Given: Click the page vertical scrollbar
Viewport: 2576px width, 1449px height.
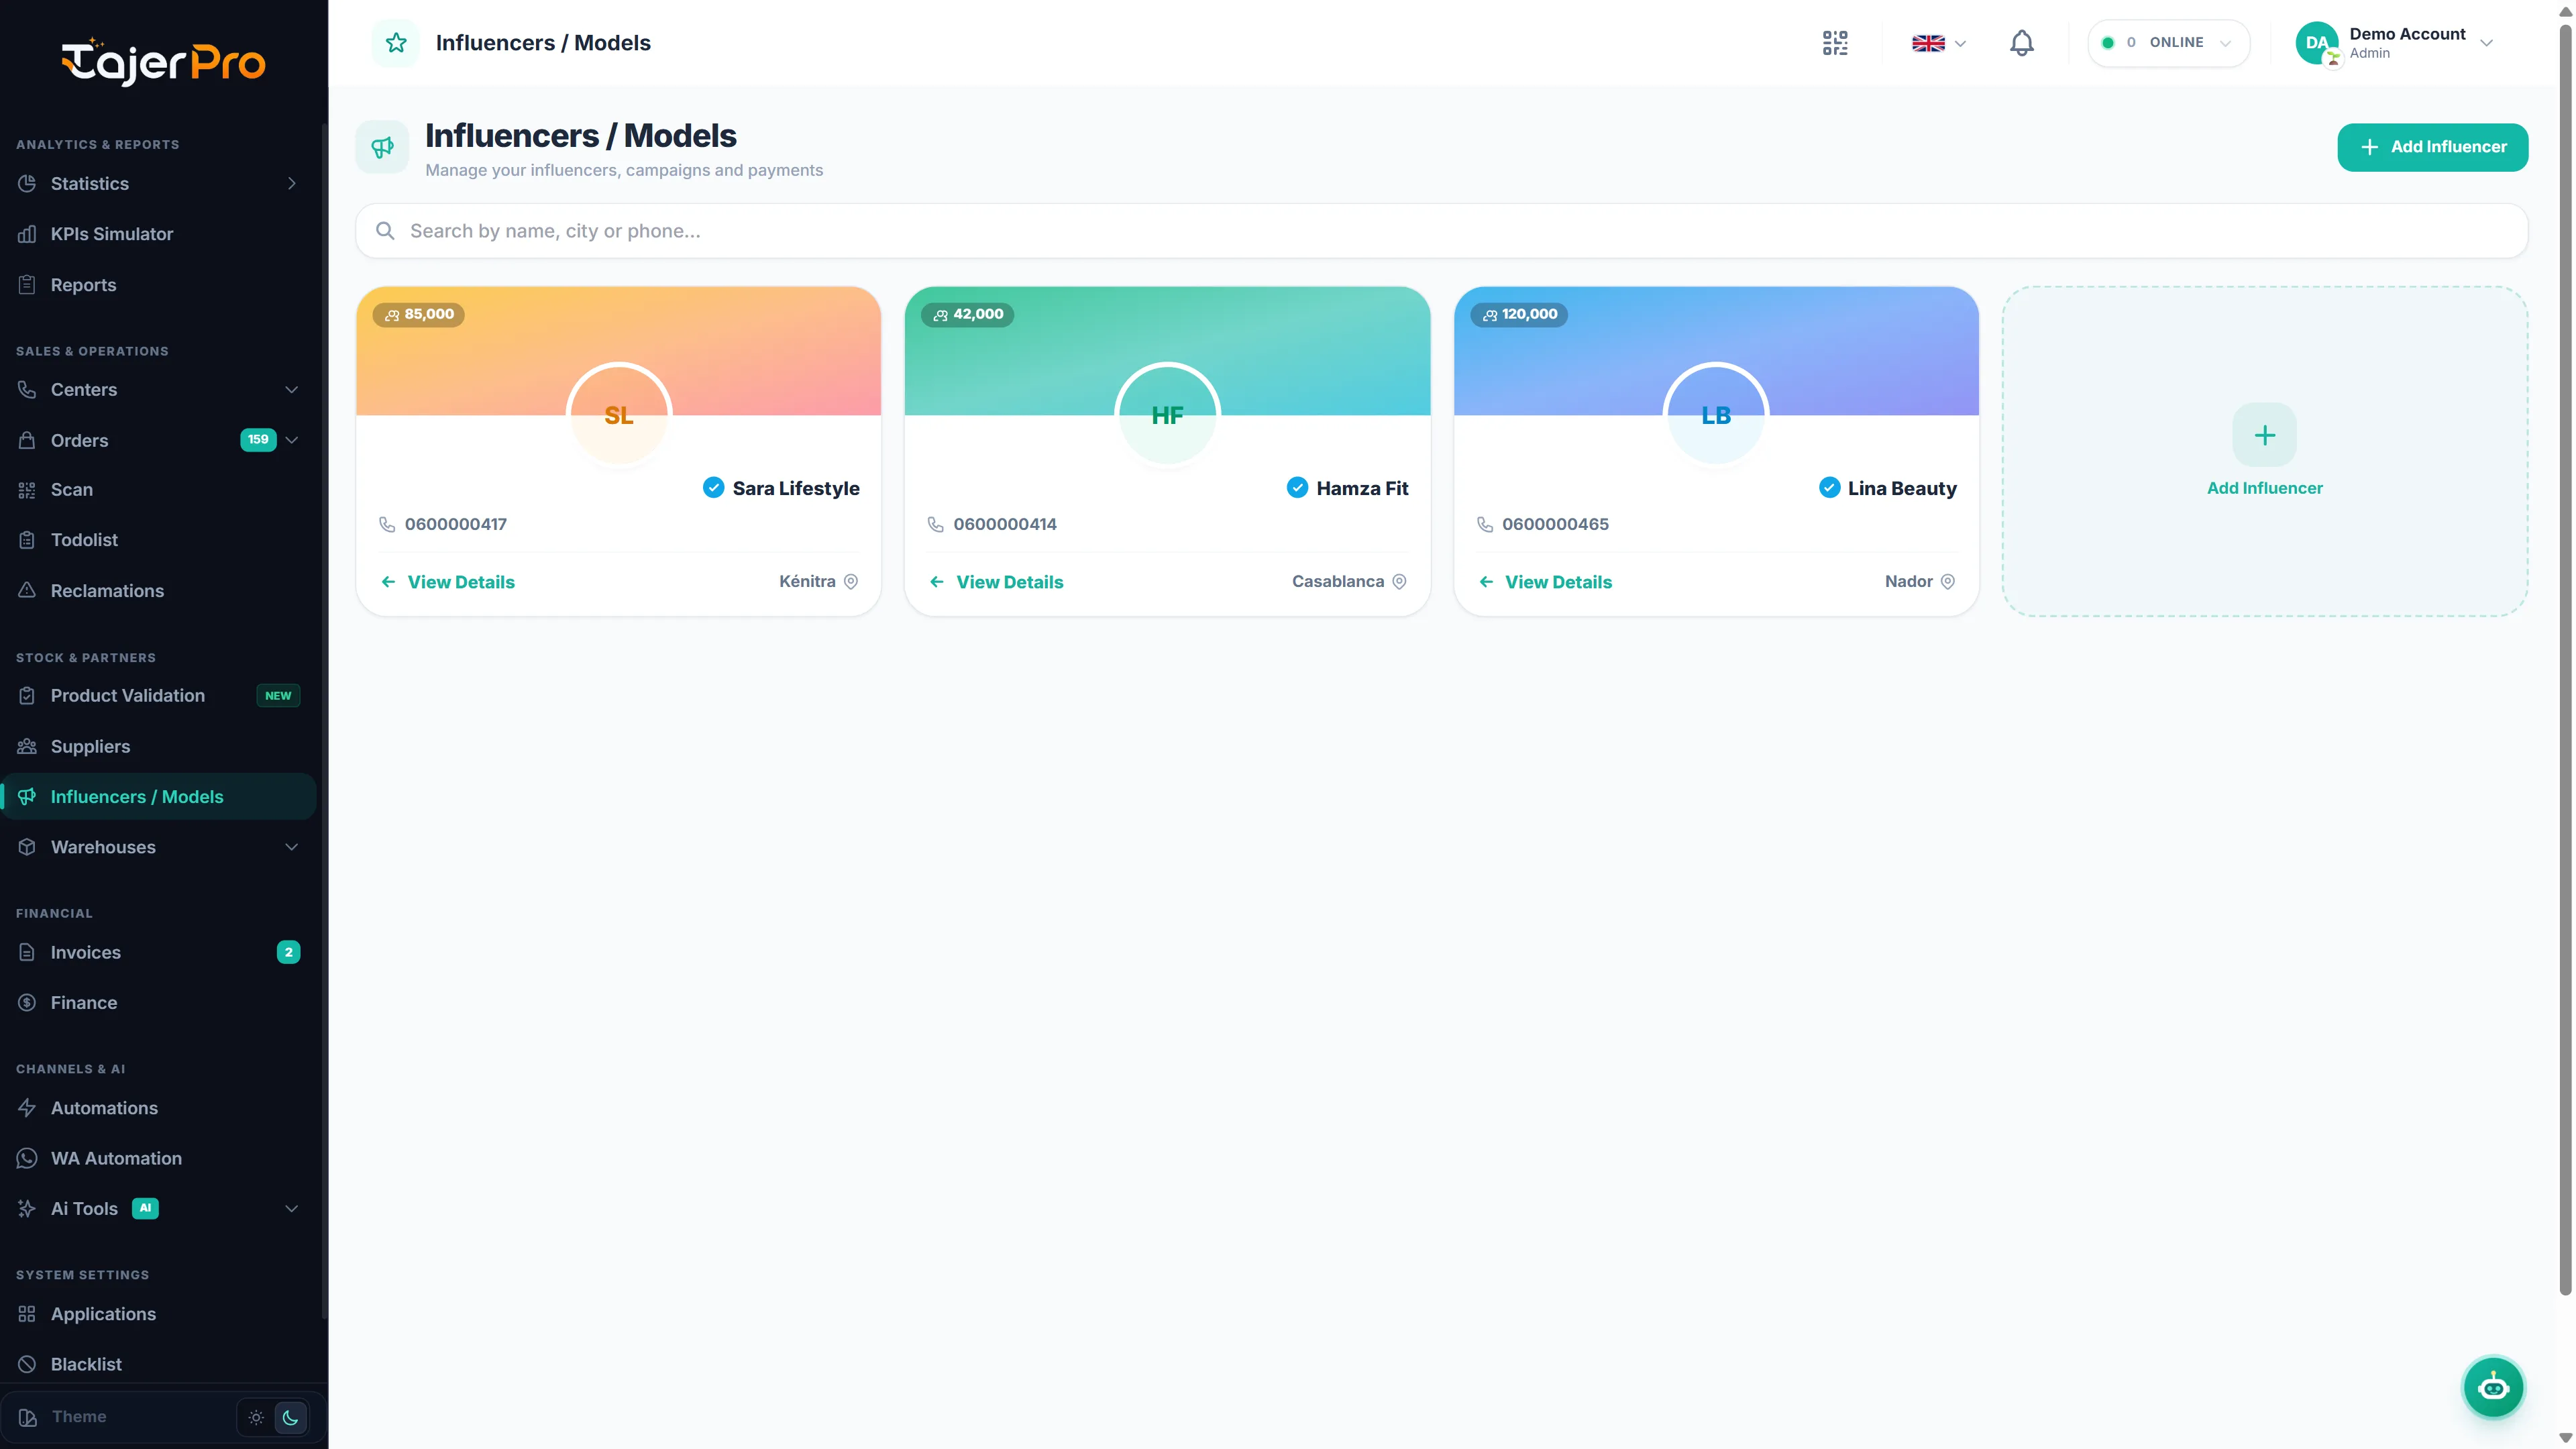Looking at the screenshot, I should coord(2565,660).
